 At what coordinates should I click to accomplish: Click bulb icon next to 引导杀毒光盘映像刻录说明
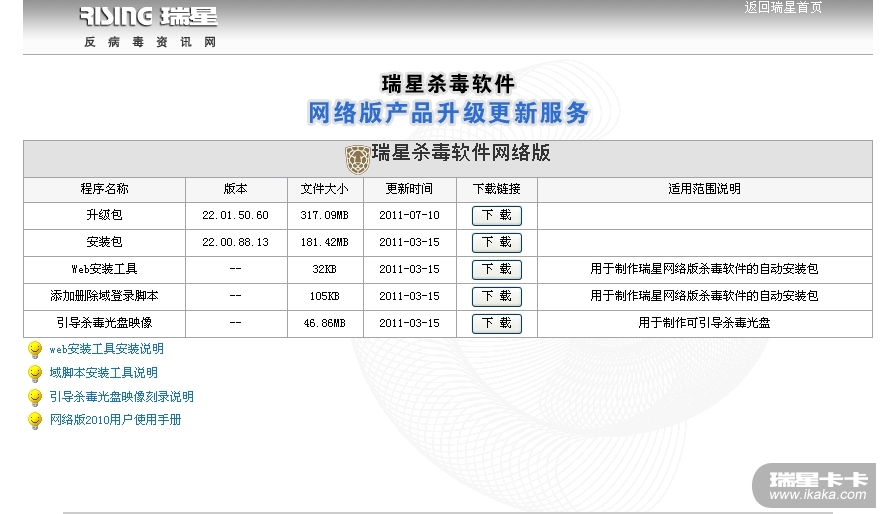coord(35,397)
